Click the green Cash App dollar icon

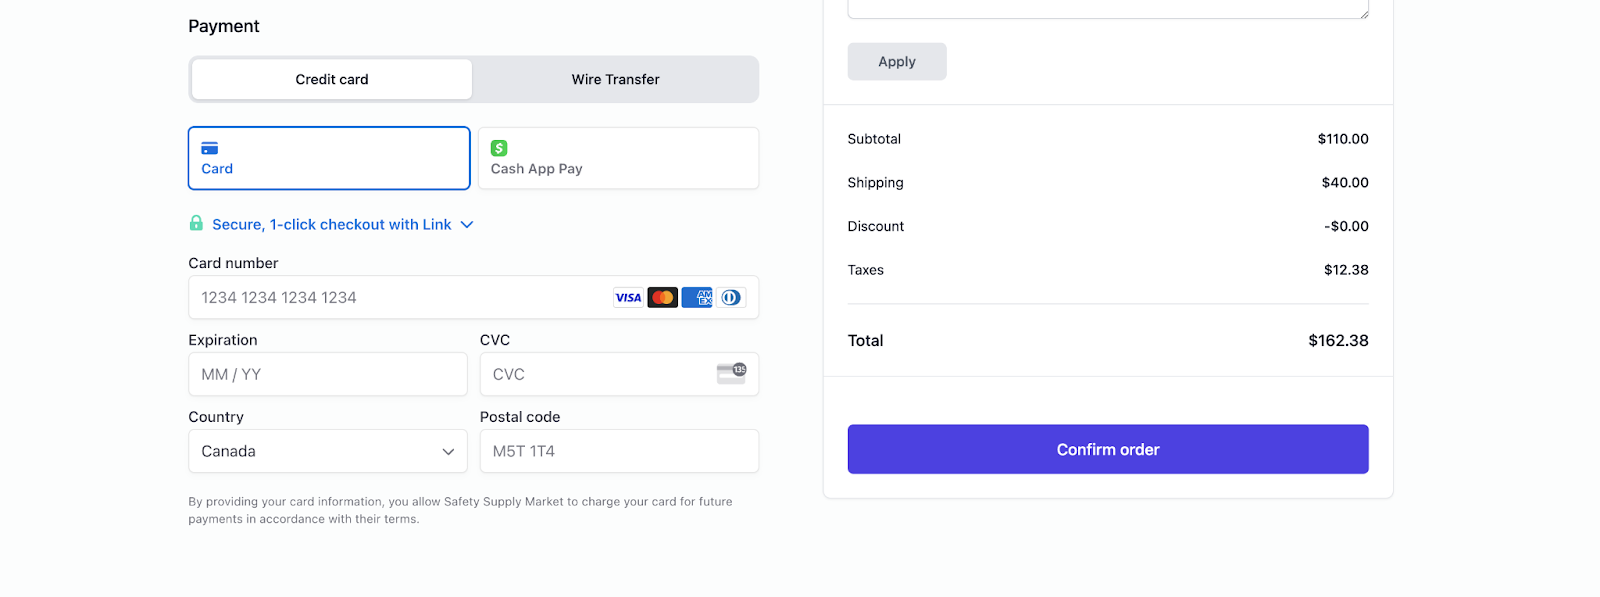point(499,147)
